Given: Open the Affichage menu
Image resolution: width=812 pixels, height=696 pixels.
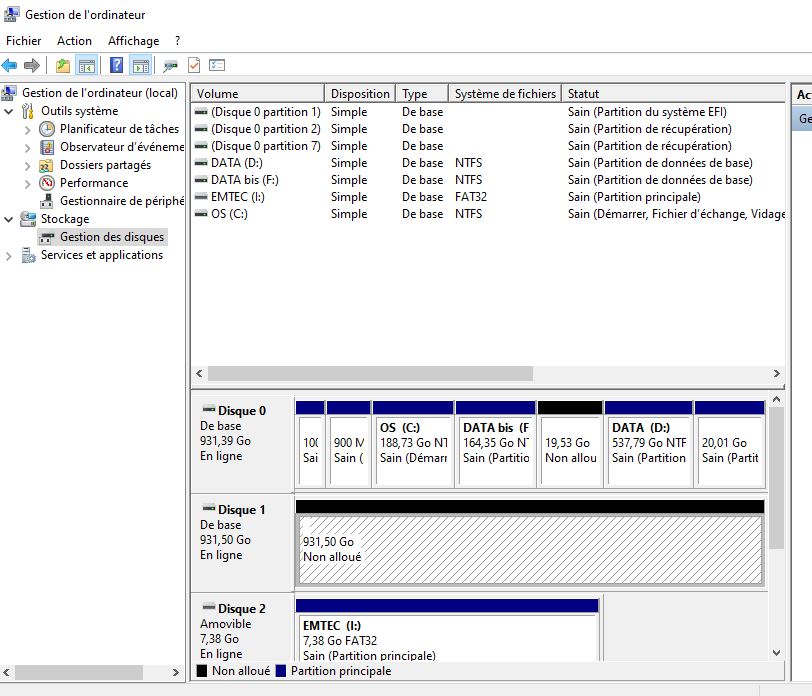Looking at the screenshot, I should 133,41.
